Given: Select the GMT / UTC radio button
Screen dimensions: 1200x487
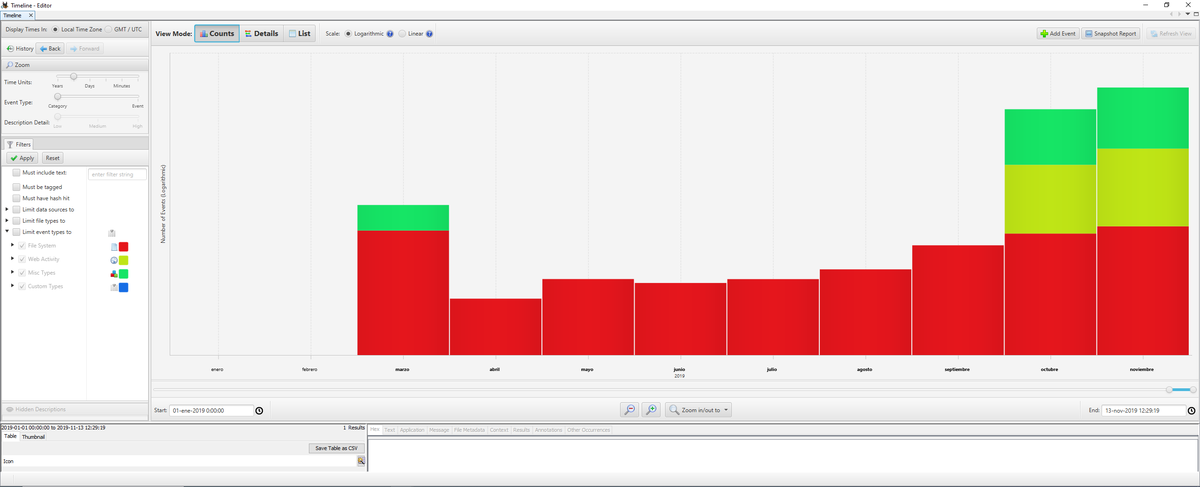Looking at the screenshot, I should [x=108, y=29].
